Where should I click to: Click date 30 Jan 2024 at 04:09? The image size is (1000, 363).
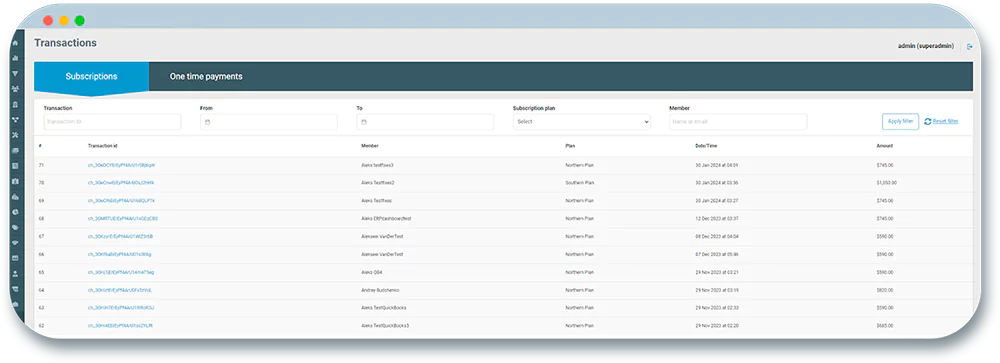(716, 165)
